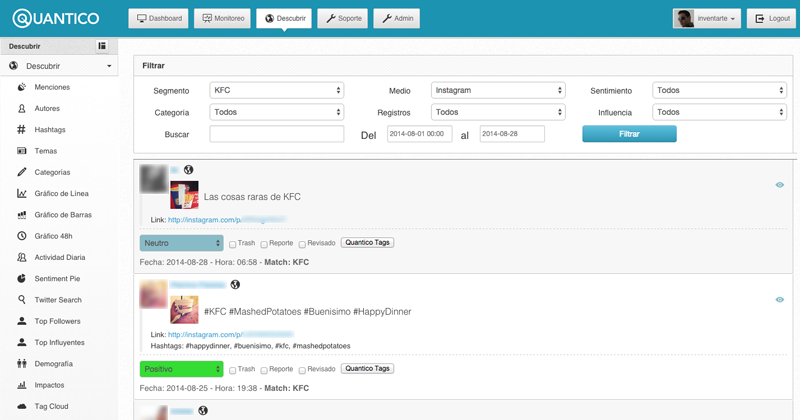Open the Sentimiento dropdown

pyautogui.click(x=719, y=90)
